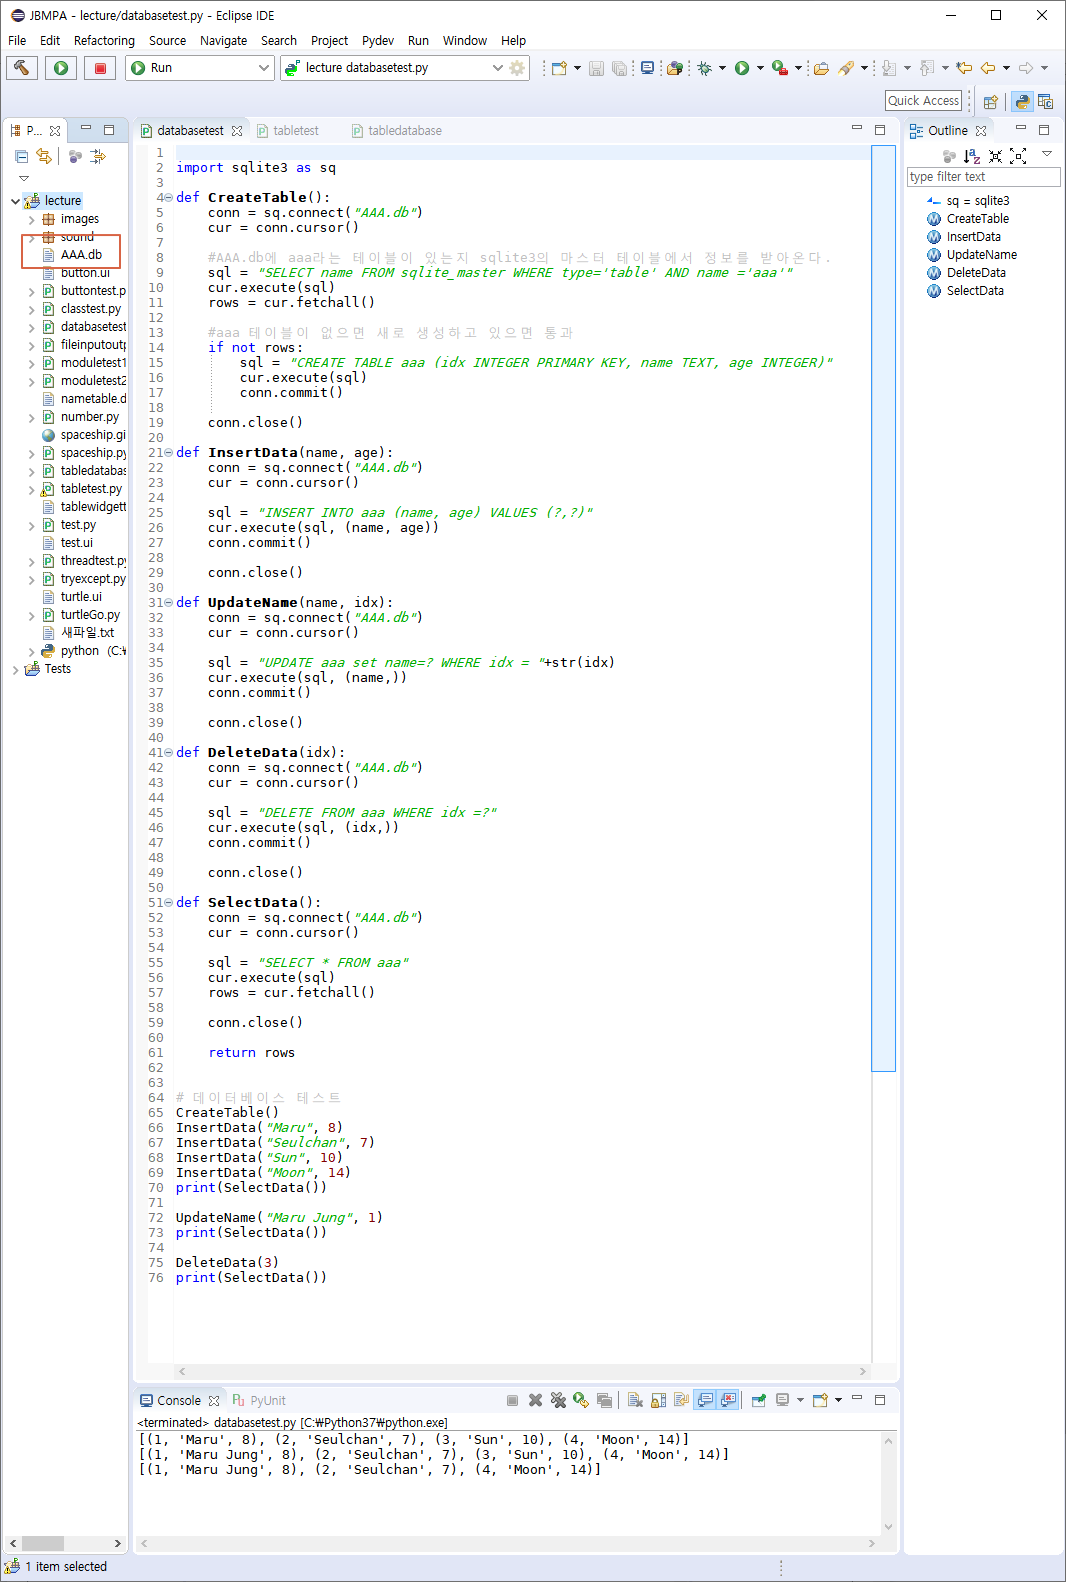Open the terminal/console monitor toolbar icon
This screenshot has height=1582, width=1066.
click(x=648, y=68)
